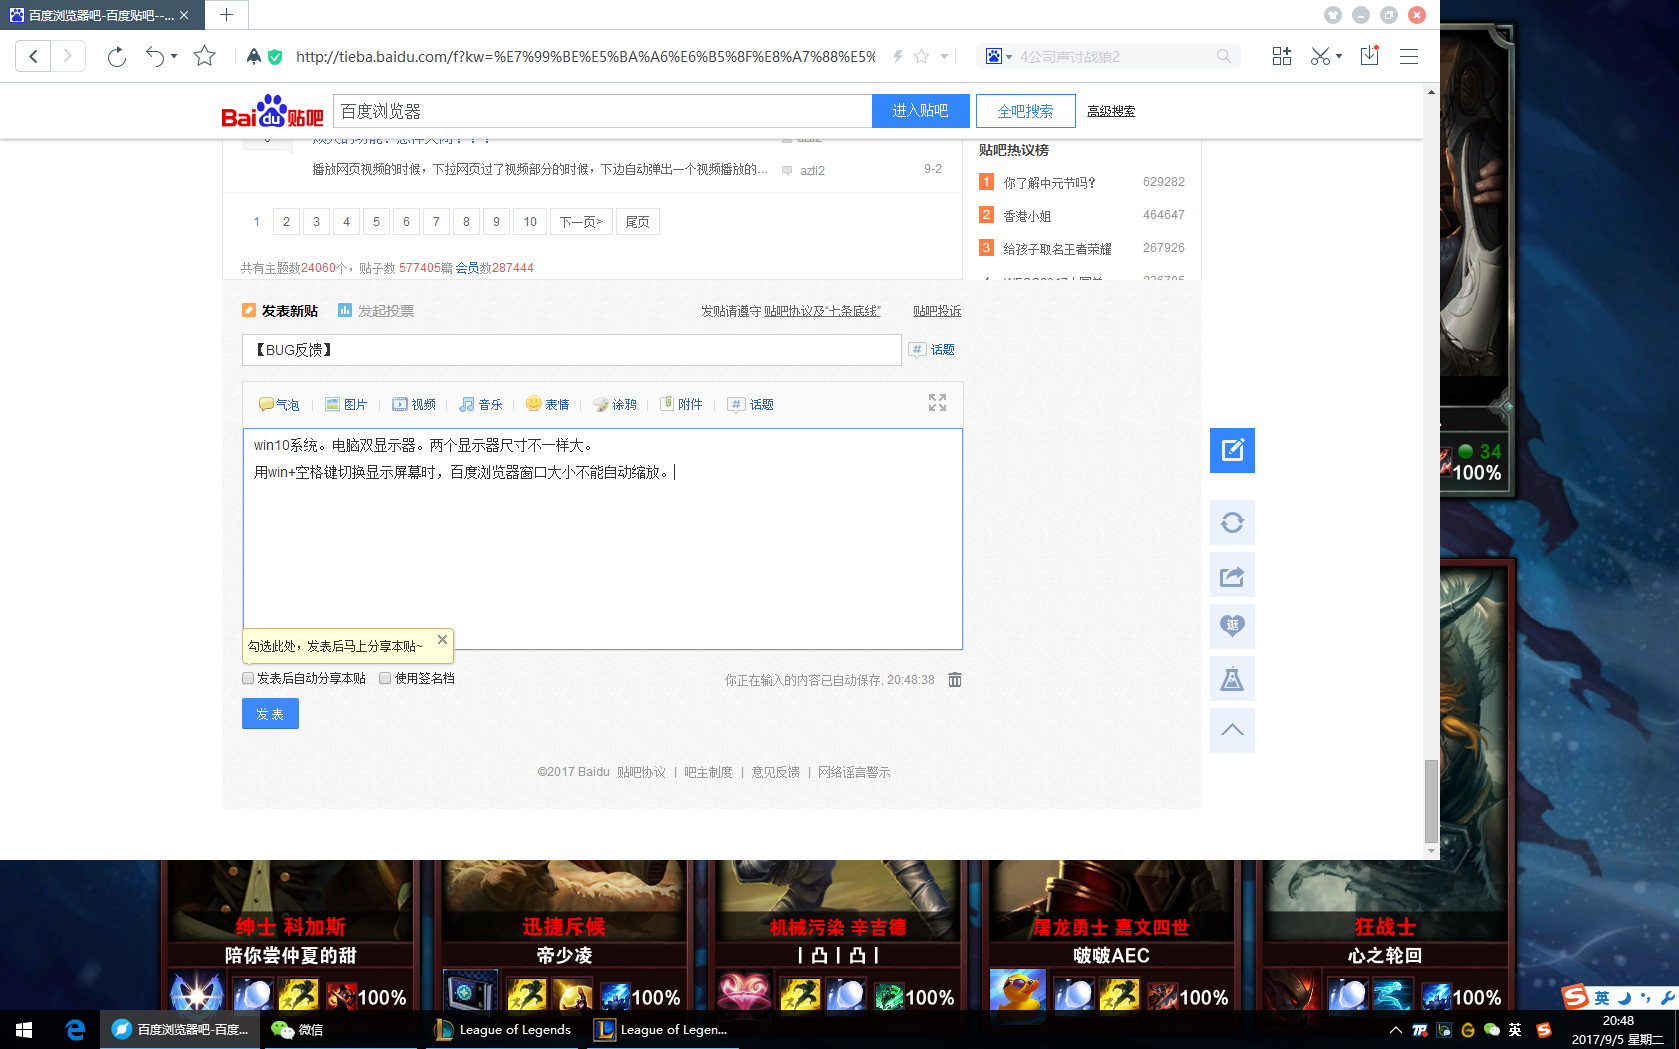1679x1049 pixels.
Task: Click the heart-shaped floating sidebar button
Action: tap(1232, 627)
